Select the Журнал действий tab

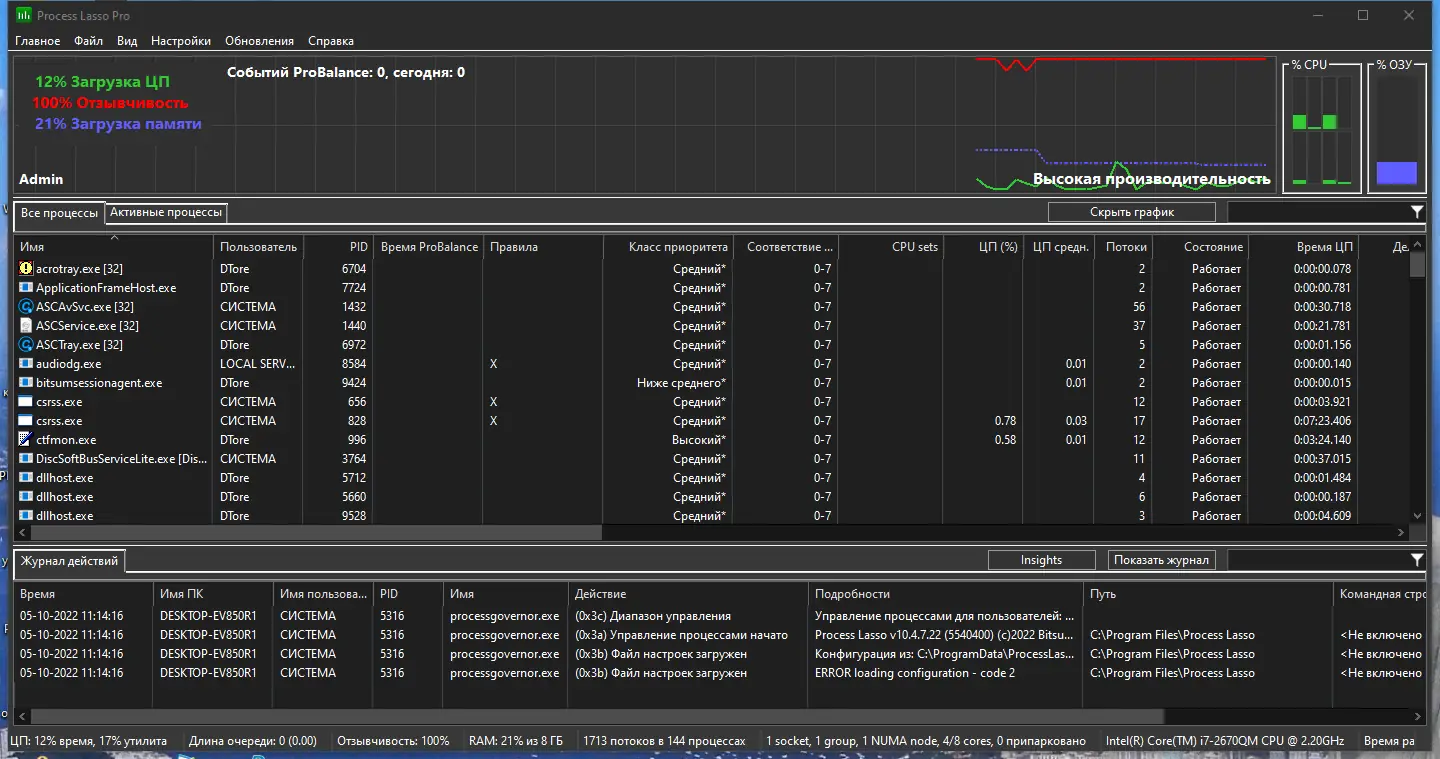click(70, 561)
